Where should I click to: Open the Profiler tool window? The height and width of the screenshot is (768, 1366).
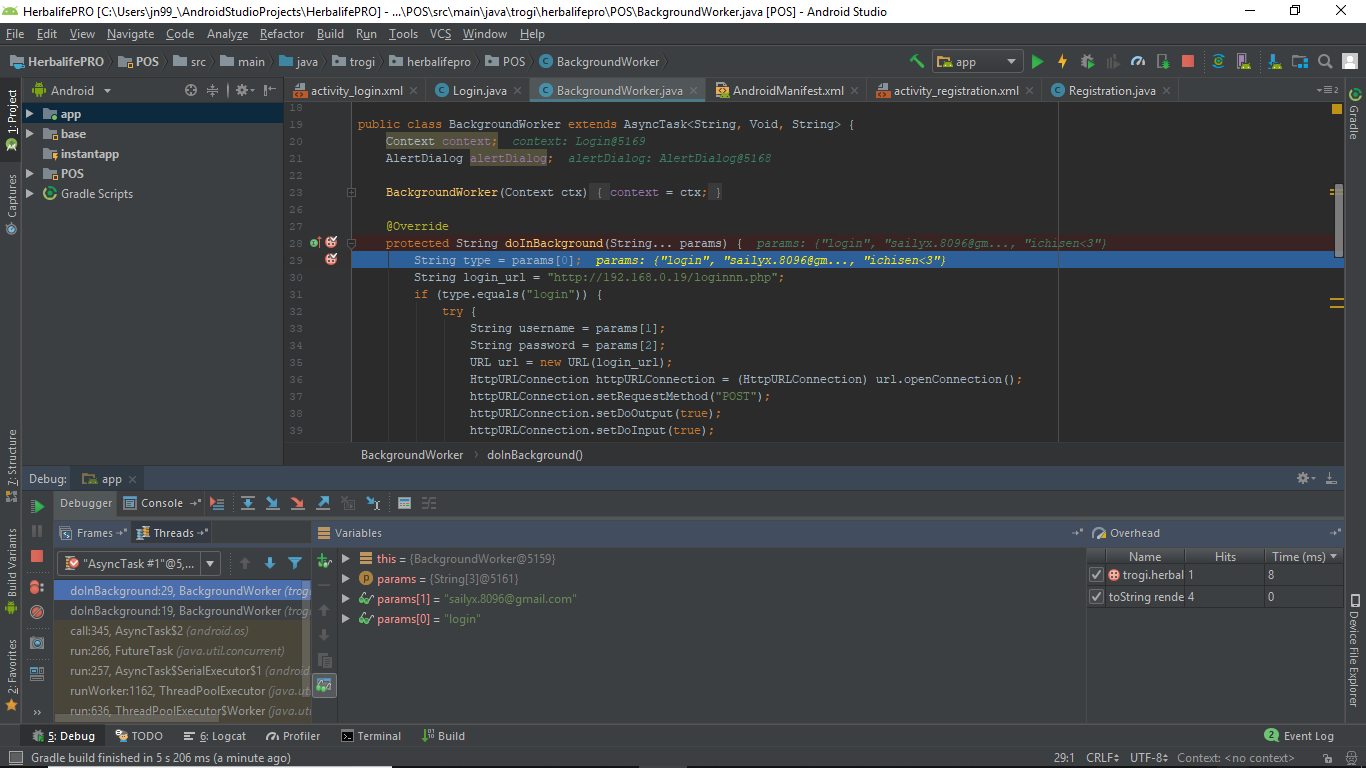(x=293, y=736)
